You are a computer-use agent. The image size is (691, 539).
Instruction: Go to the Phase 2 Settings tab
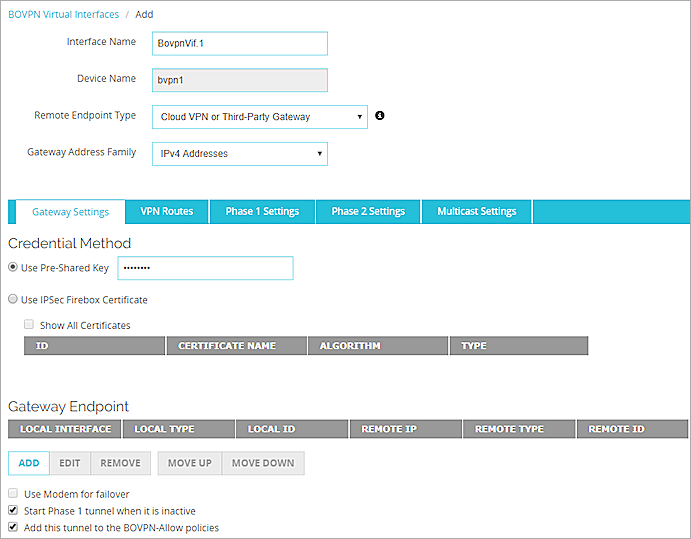point(368,212)
